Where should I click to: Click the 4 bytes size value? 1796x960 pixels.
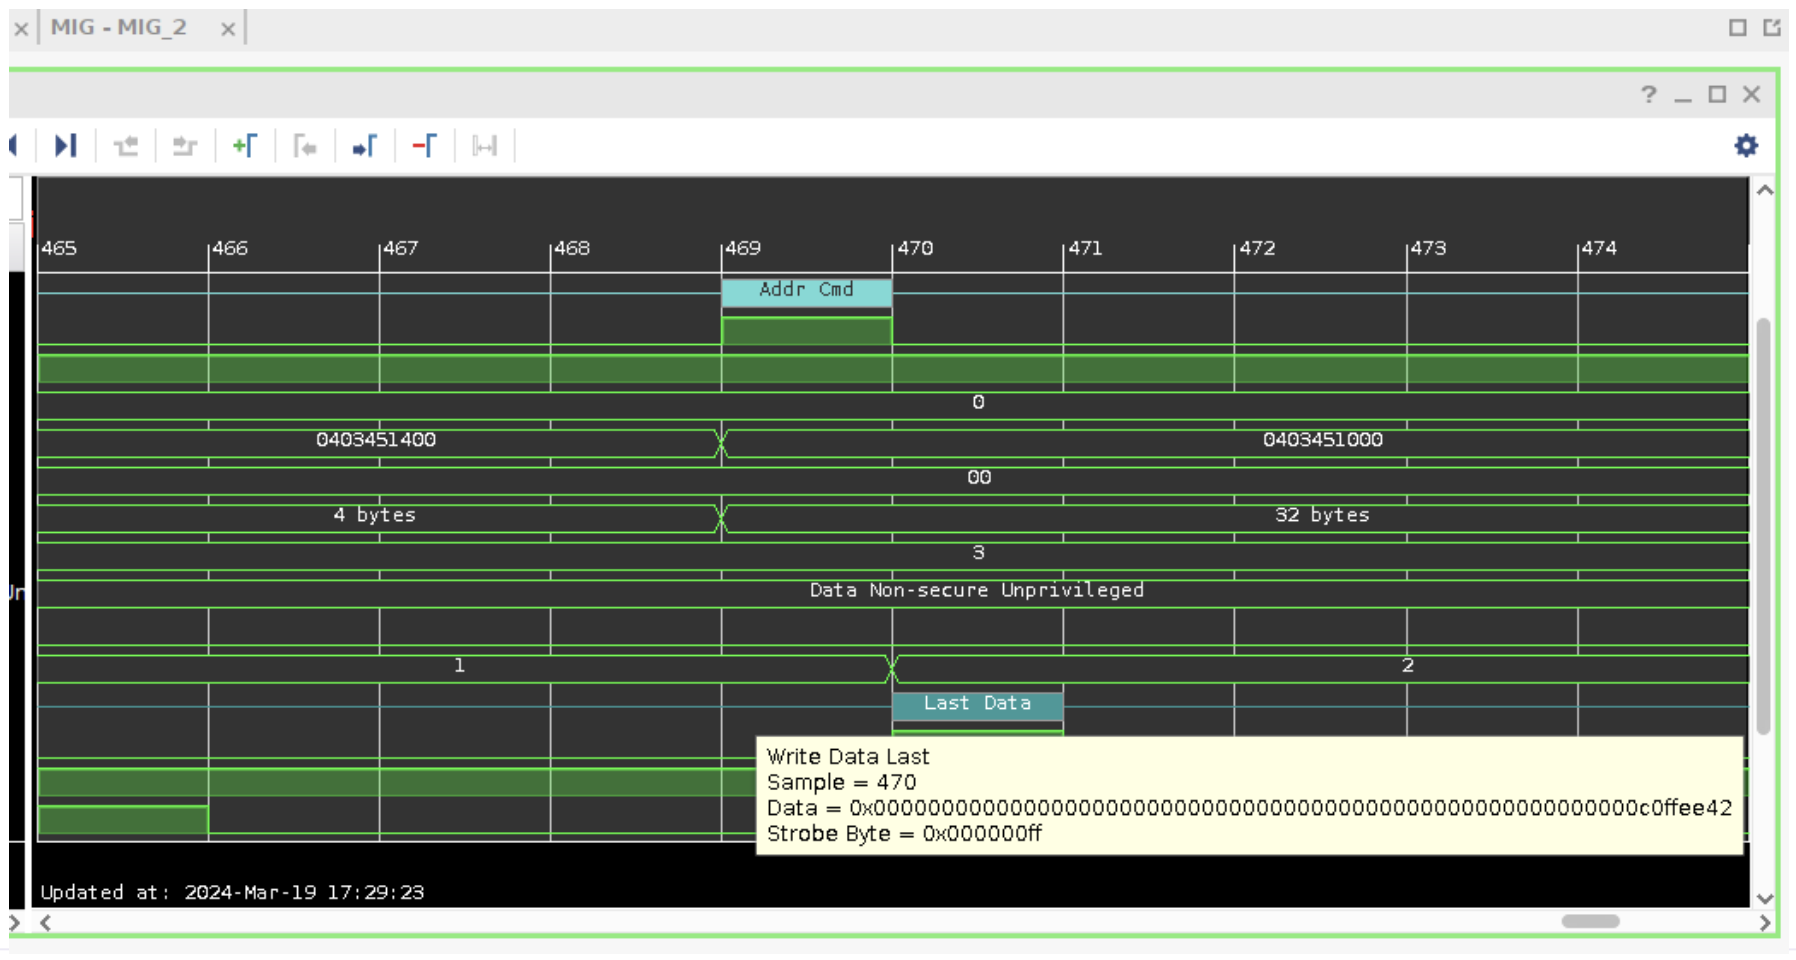pos(374,515)
